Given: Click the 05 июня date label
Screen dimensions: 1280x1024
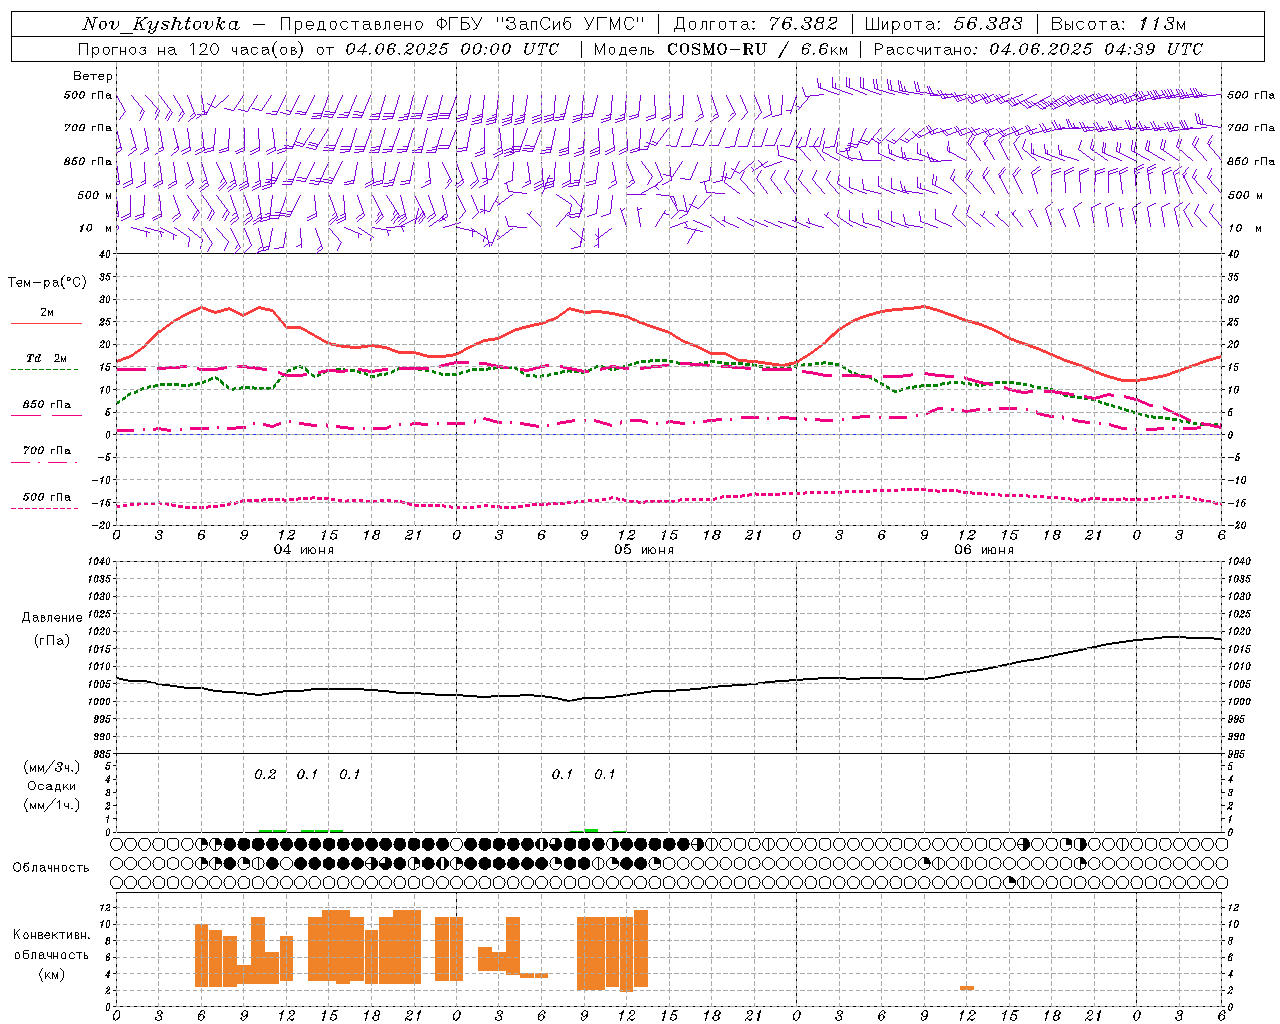Looking at the screenshot, I should [644, 550].
